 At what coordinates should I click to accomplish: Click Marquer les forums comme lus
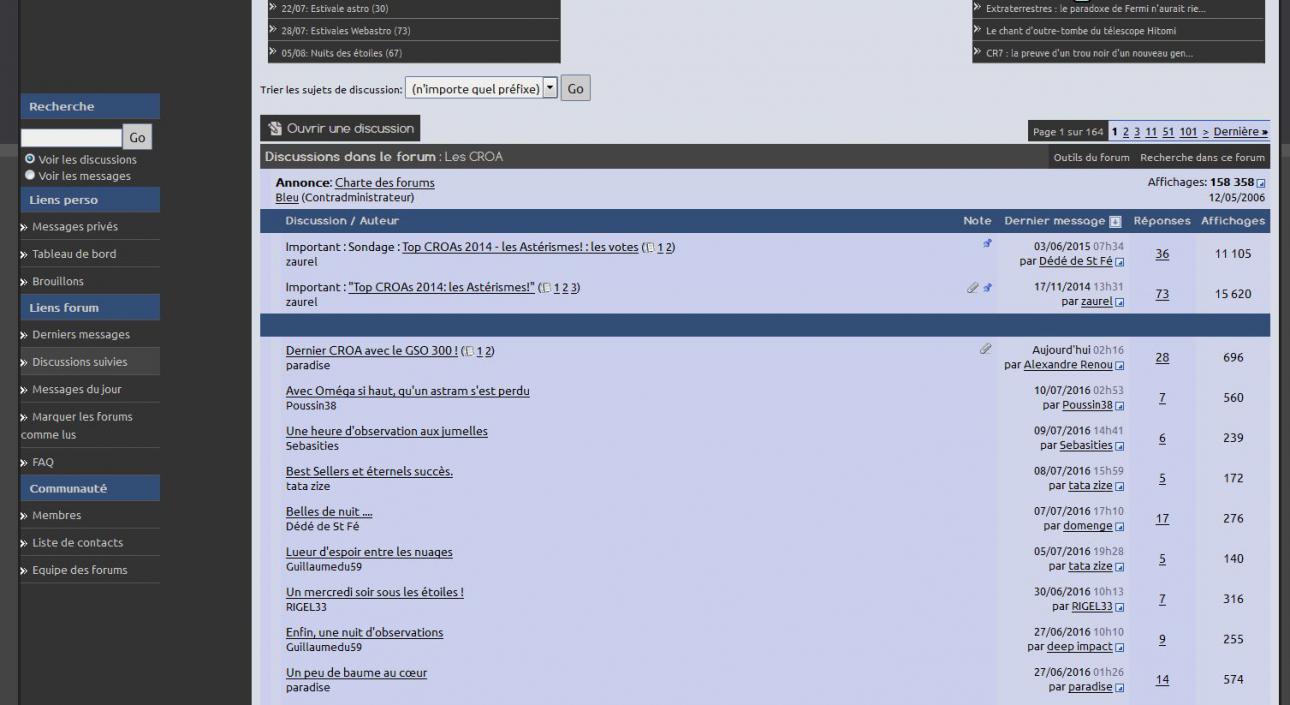(77, 426)
